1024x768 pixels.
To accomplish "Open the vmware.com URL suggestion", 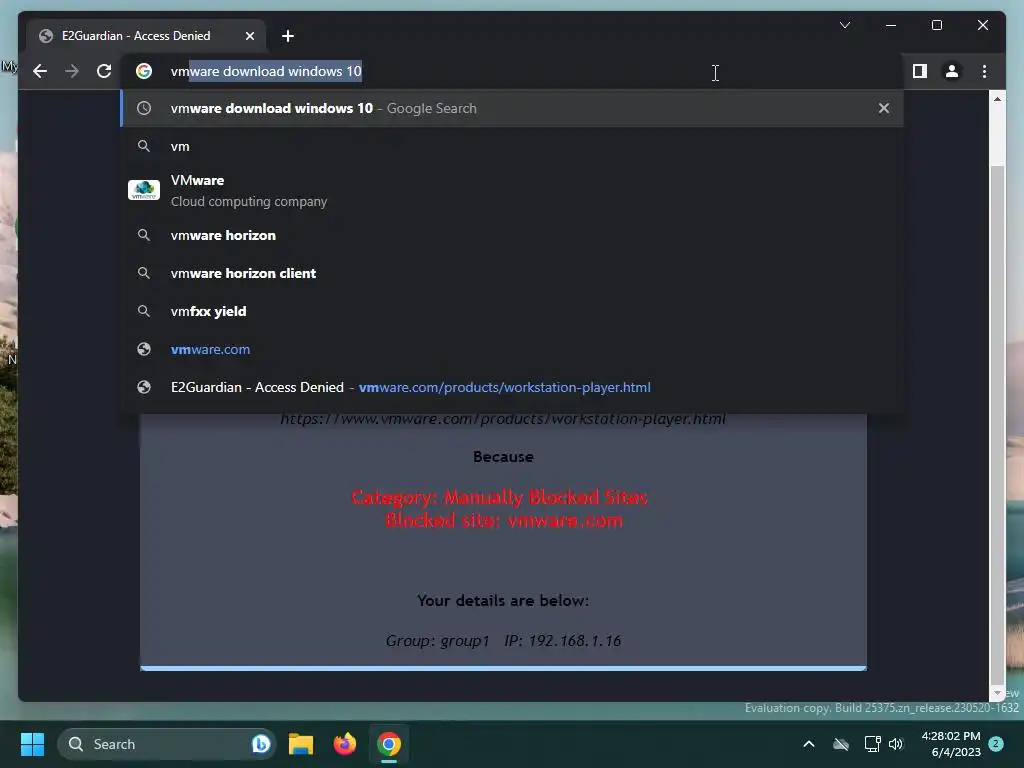I will coord(513,349).
